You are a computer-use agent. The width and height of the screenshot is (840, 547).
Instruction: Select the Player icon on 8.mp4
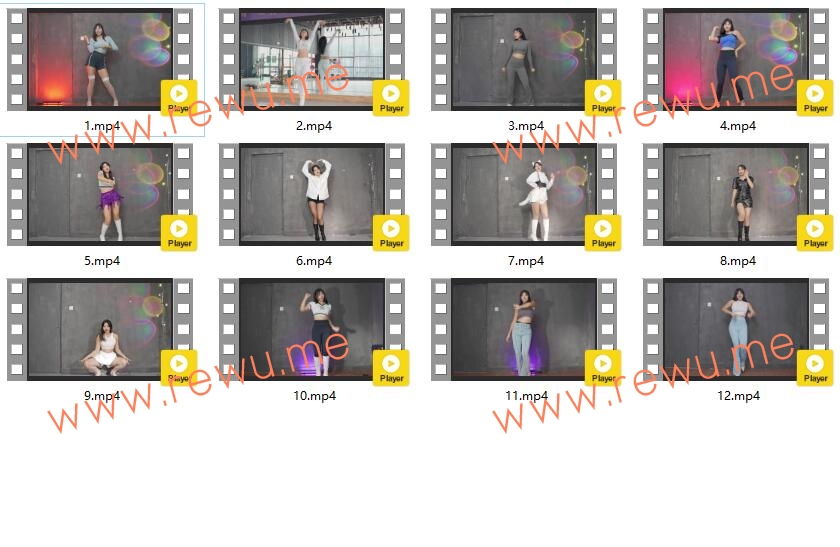click(816, 233)
